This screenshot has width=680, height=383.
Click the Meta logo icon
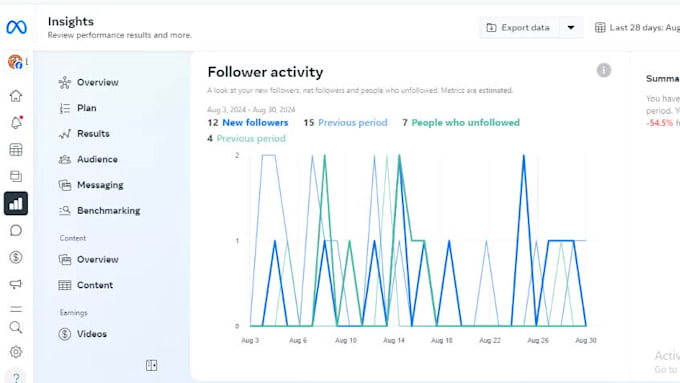16,27
